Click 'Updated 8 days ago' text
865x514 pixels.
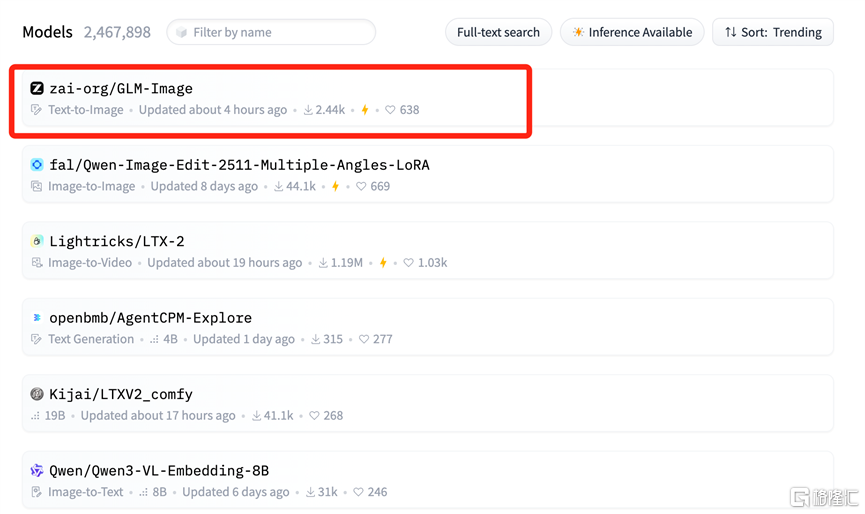tap(204, 186)
